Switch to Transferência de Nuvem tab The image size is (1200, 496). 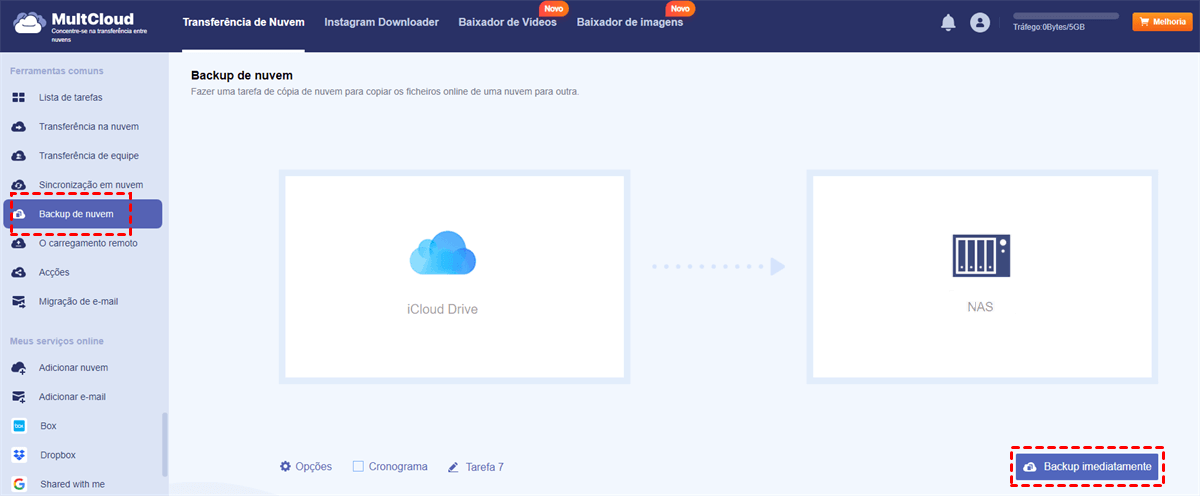[x=244, y=22]
